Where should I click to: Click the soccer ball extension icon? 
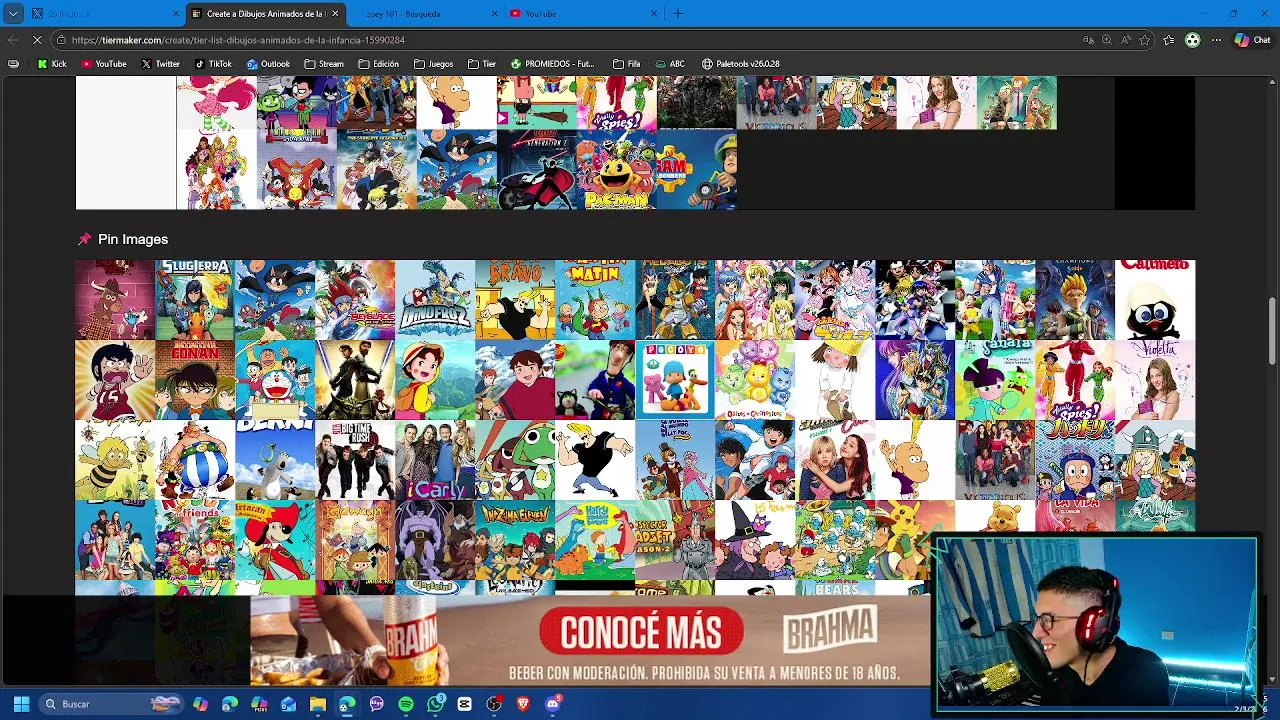pos(1192,40)
